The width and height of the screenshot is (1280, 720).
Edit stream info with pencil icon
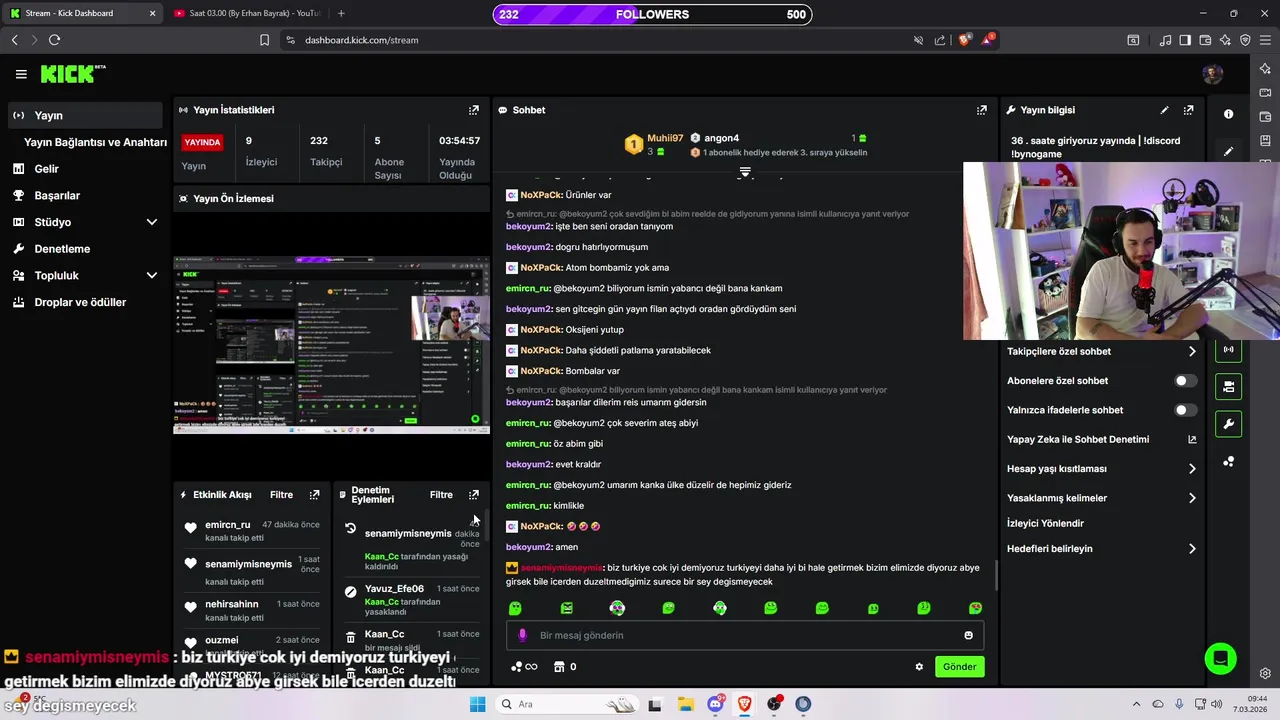(x=1164, y=110)
